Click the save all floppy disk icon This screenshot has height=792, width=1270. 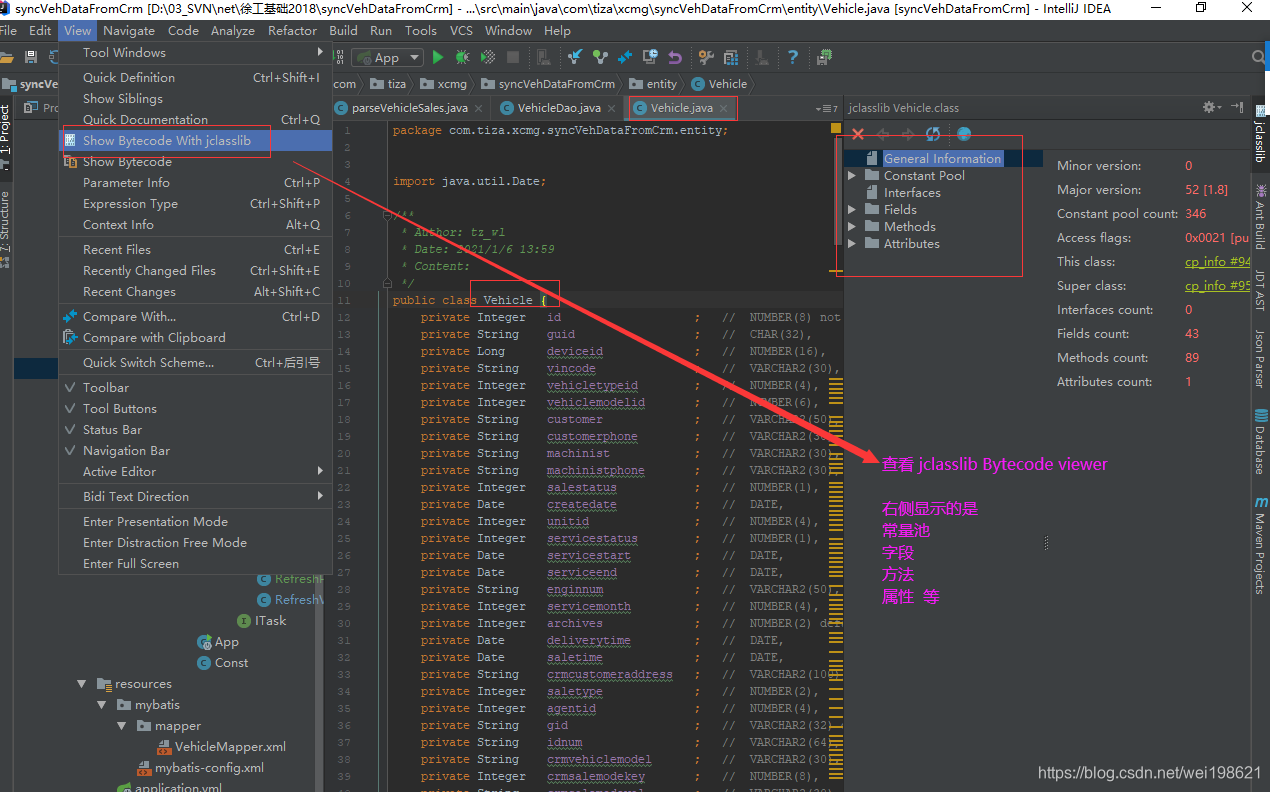[31, 57]
